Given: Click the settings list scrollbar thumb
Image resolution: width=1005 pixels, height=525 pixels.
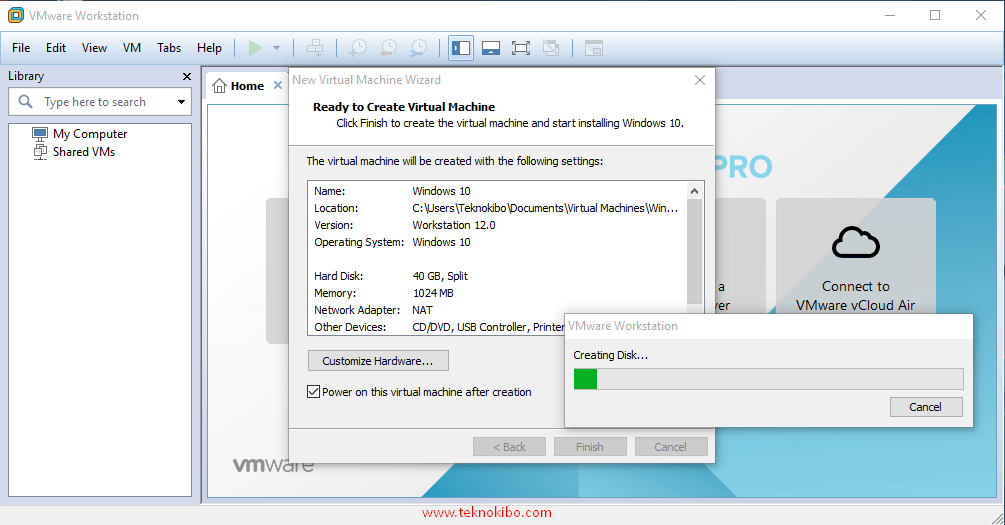Looking at the screenshot, I should [x=695, y=251].
